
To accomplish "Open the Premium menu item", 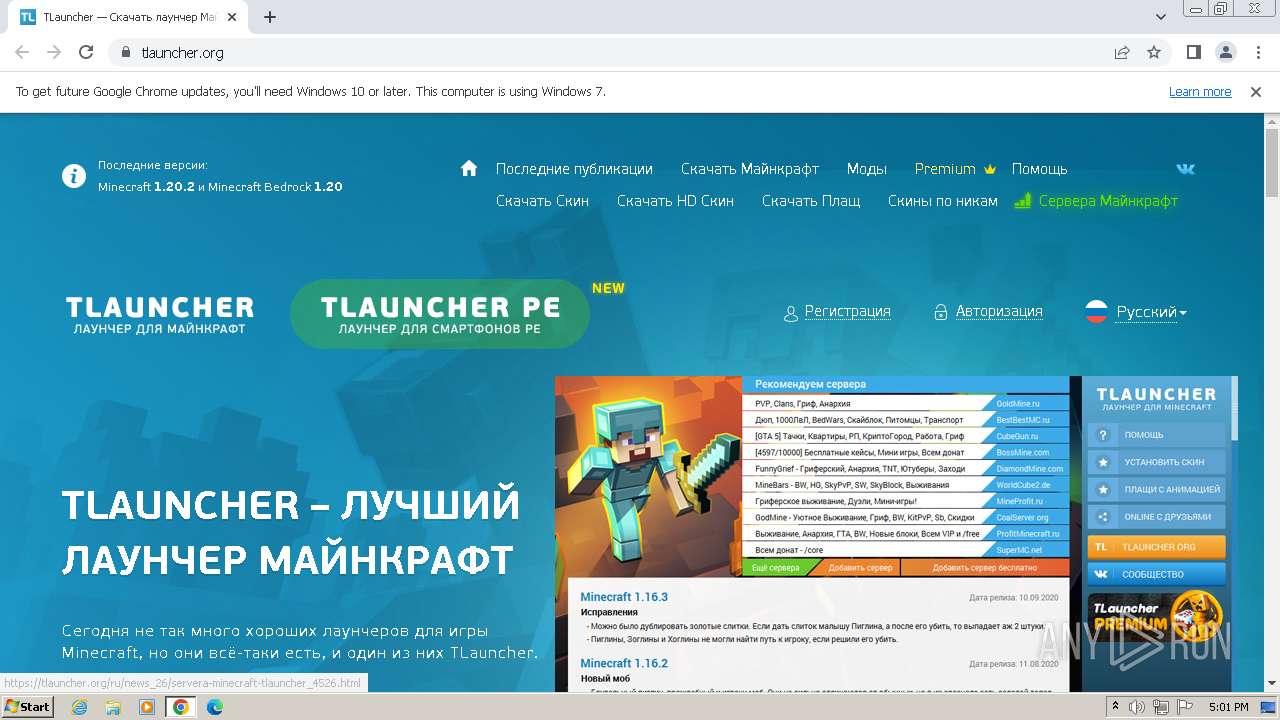I will click(x=945, y=169).
